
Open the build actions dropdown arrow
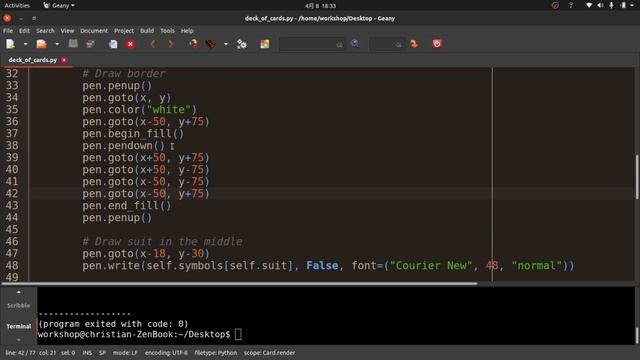pos(226,44)
